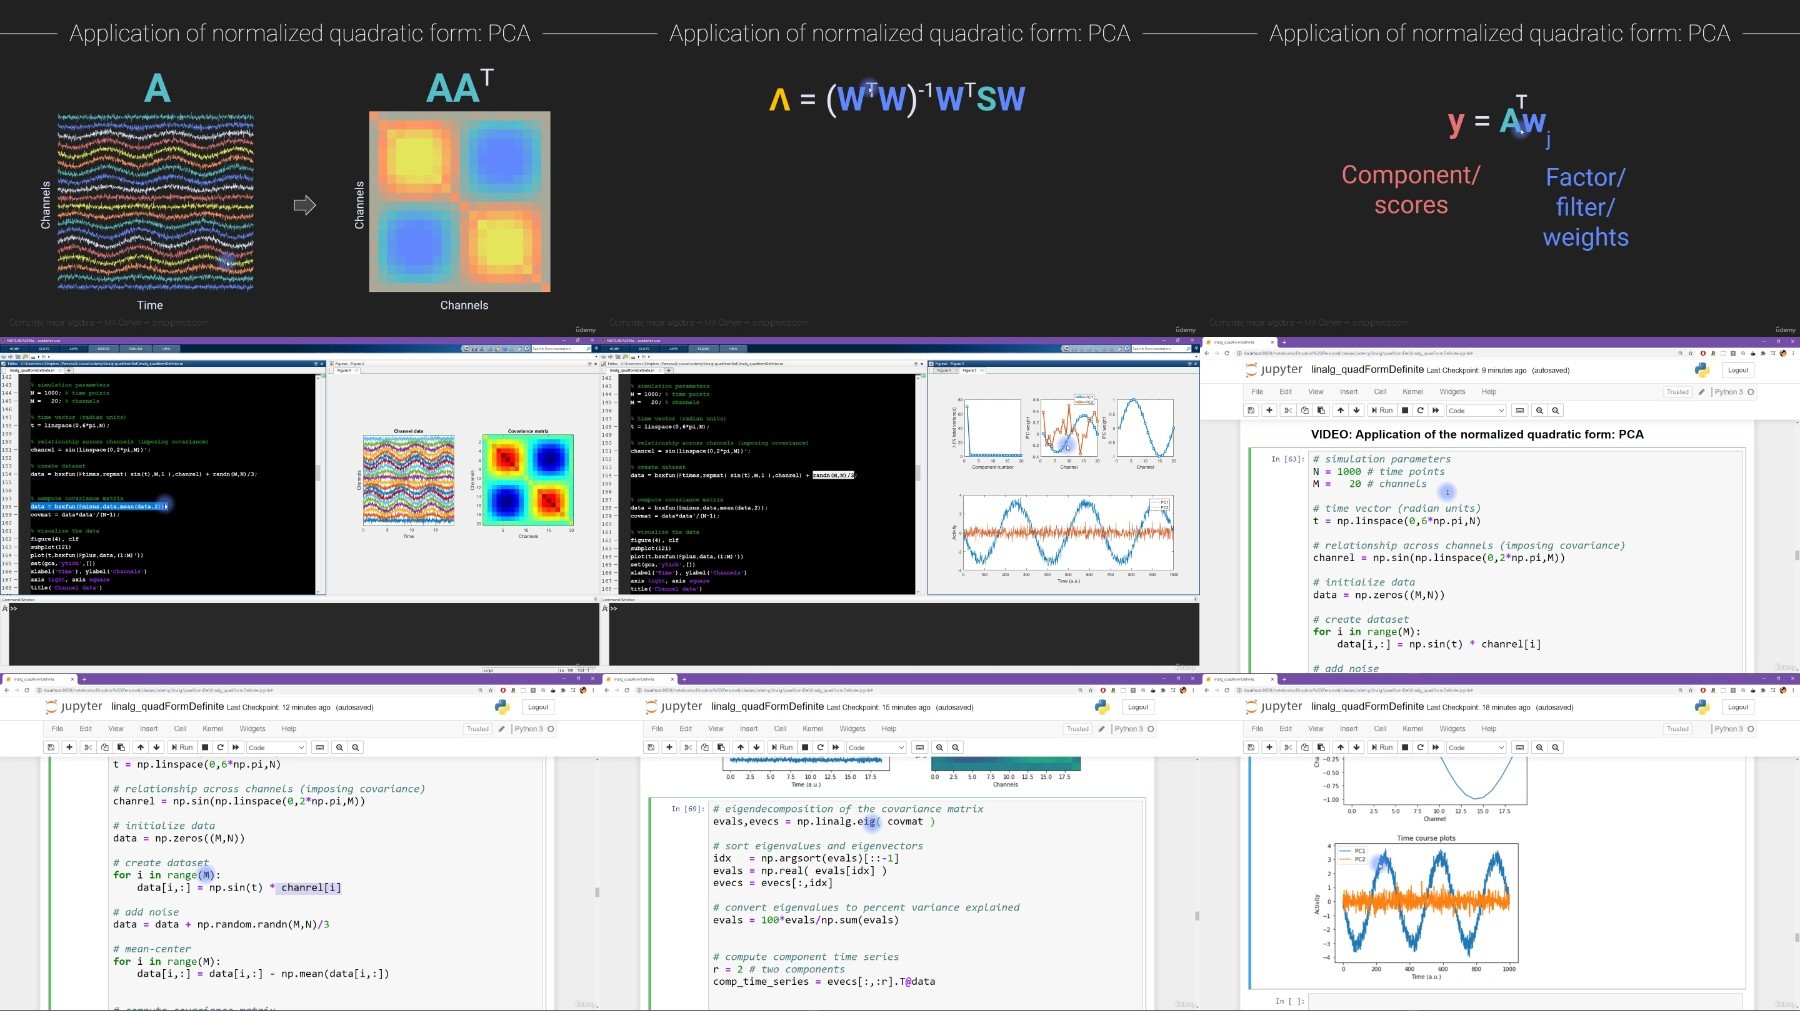Click Jupyter logo in 9-minutes-ago notebook
The width and height of the screenshot is (1800, 1011).
pos(1275,370)
